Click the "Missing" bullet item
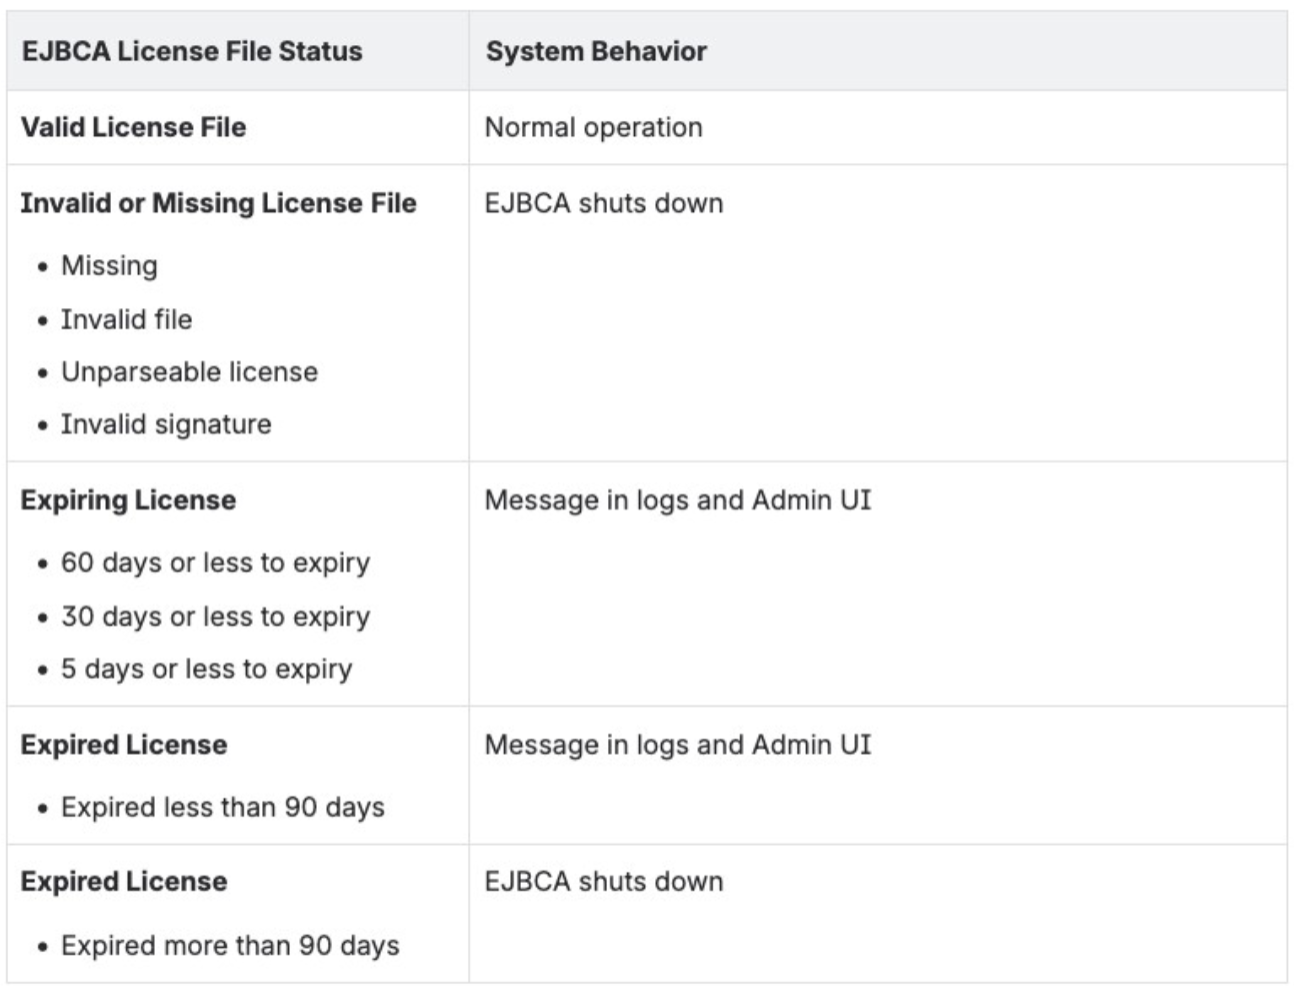 (109, 266)
